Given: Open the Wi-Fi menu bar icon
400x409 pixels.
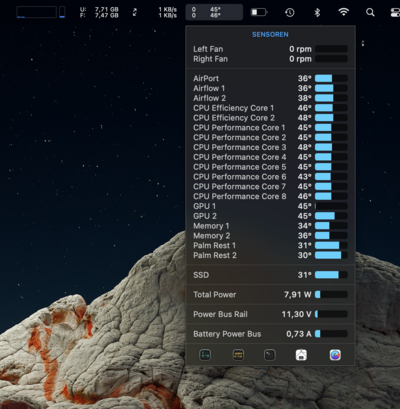Looking at the screenshot, I should click(344, 12).
